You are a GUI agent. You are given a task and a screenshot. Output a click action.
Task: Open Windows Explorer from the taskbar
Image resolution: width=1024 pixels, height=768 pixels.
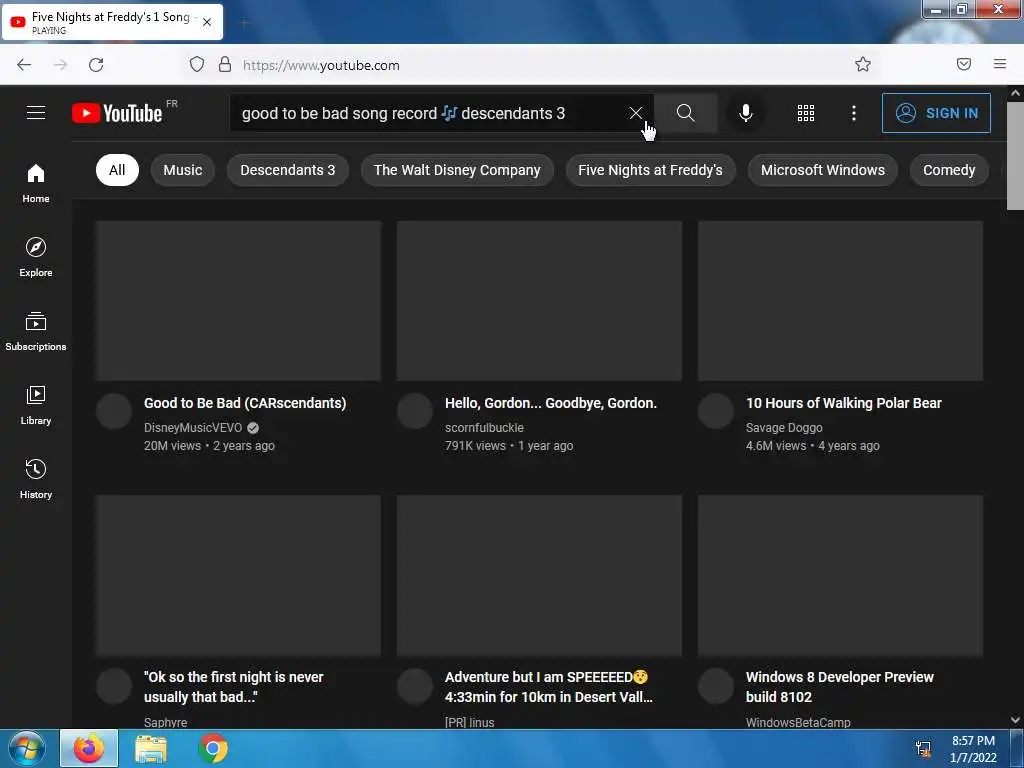(x=151, y=748)
